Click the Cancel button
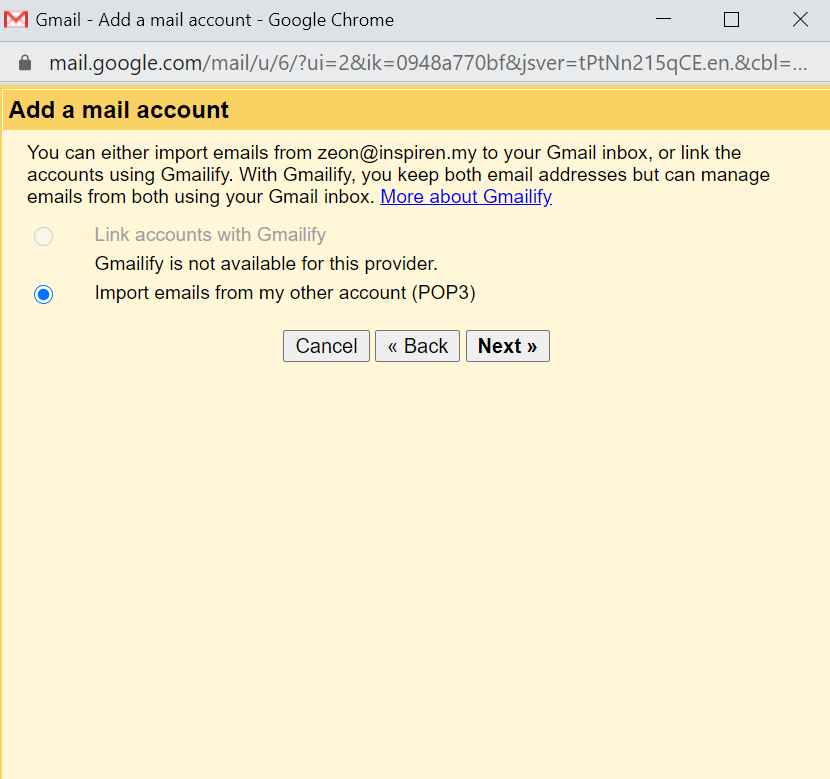Screen dimensions: 830x779 click(x=326, y=346)
